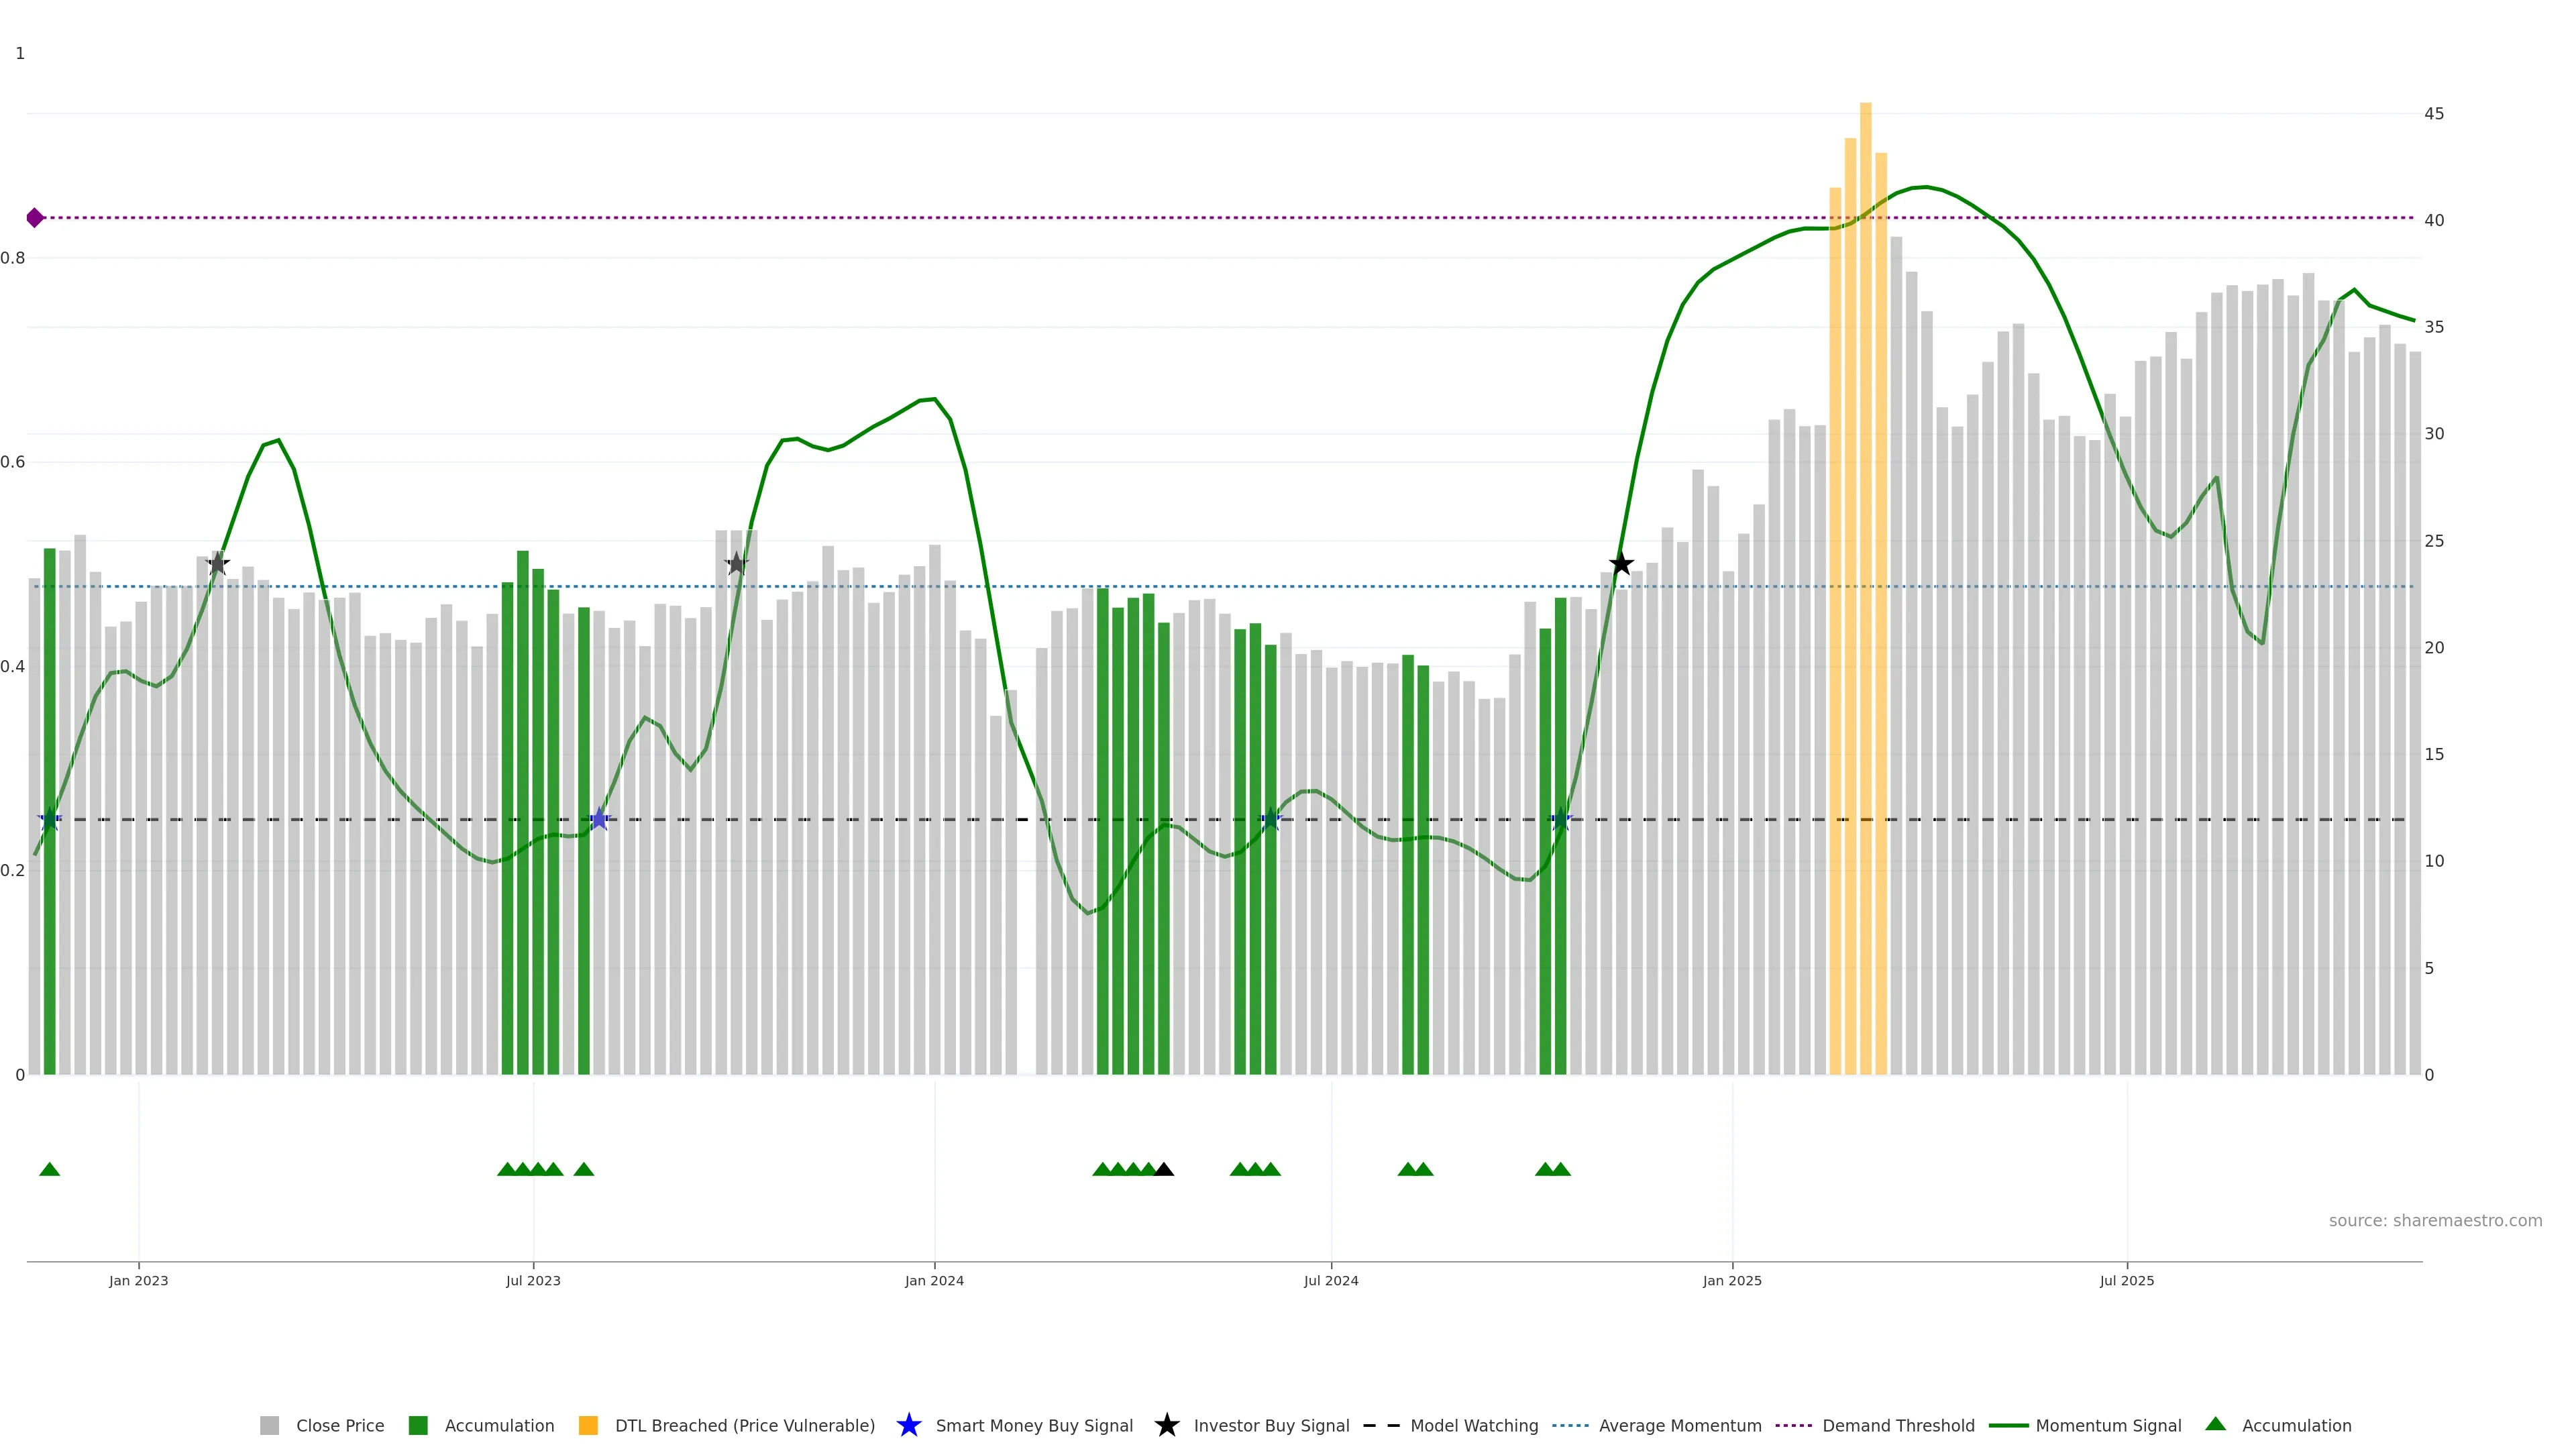Click the blue Smart Money star near Jul 2023
The width and height of the screenshot is (2576, 1449).
(x=599, y=819)
